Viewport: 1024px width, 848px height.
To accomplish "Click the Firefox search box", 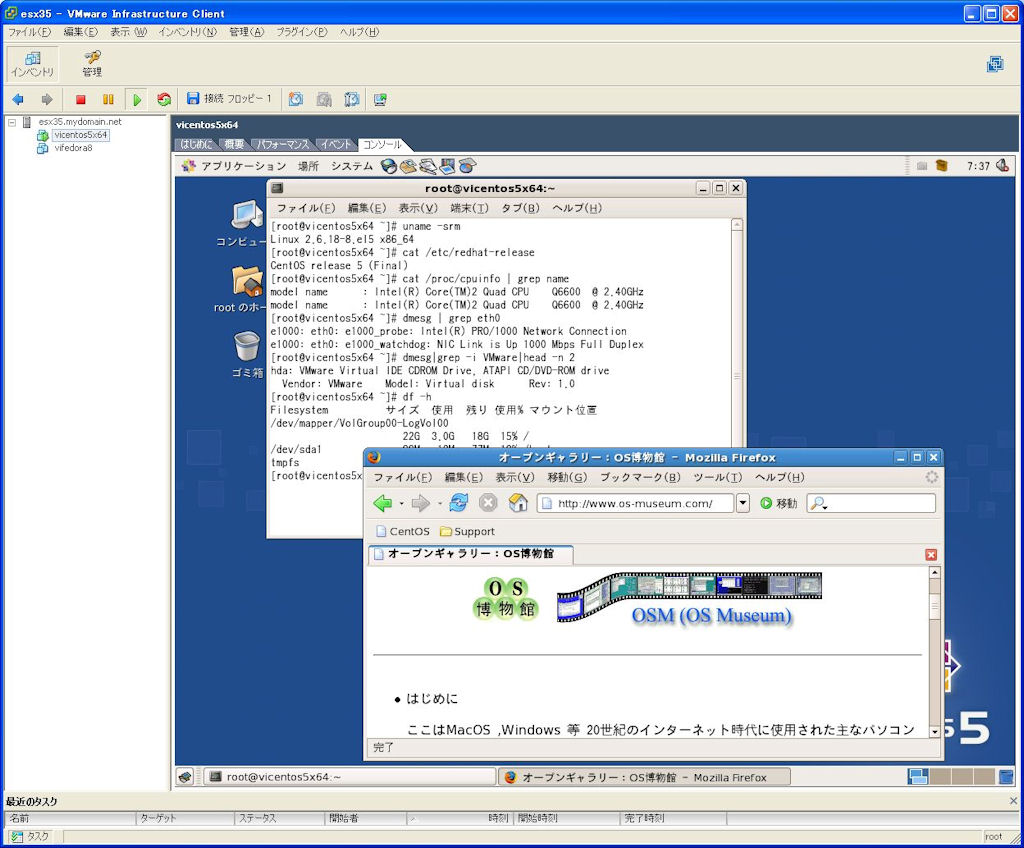I will coord(871,503).
